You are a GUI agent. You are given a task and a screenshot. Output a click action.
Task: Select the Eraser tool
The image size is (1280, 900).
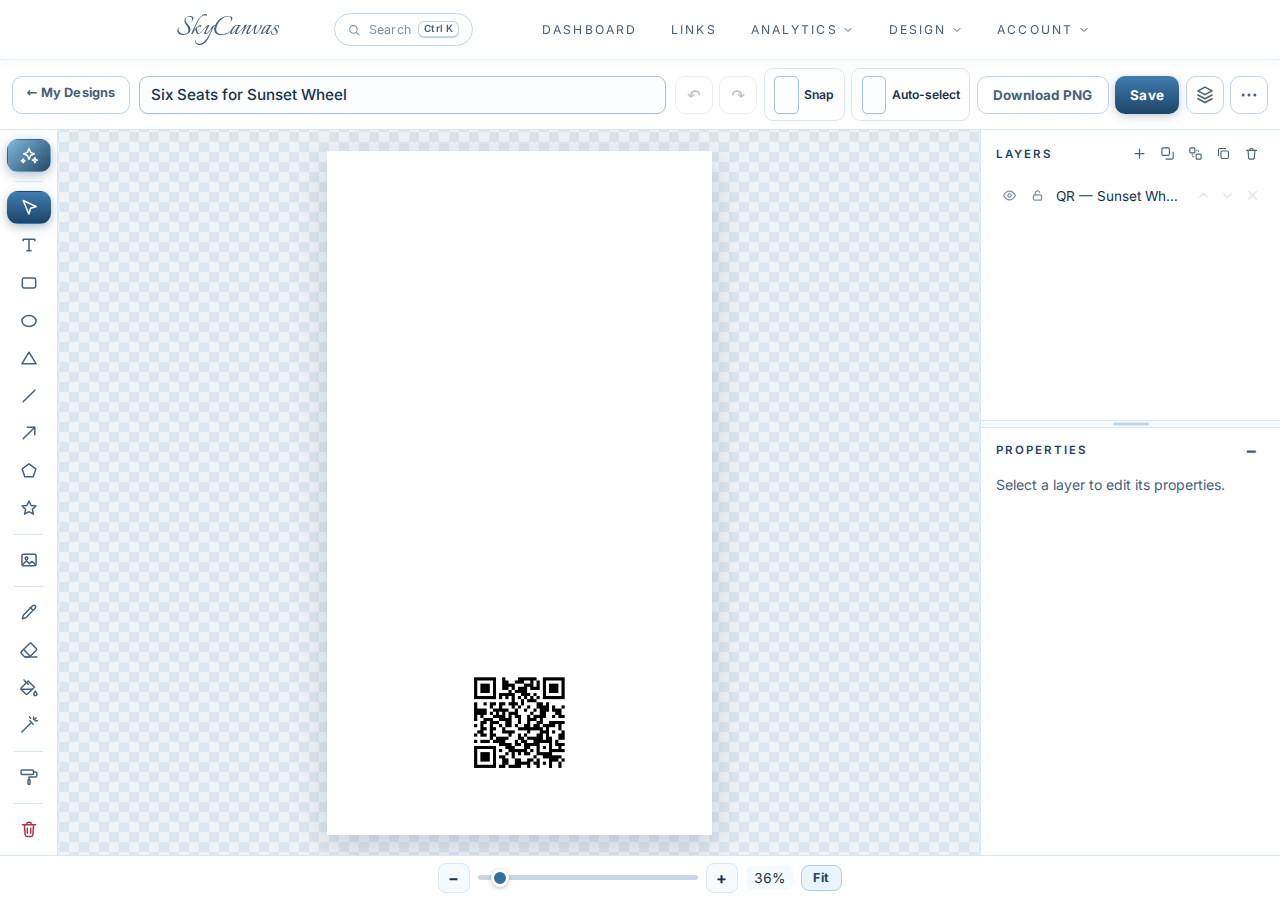[x=29, y=650]
